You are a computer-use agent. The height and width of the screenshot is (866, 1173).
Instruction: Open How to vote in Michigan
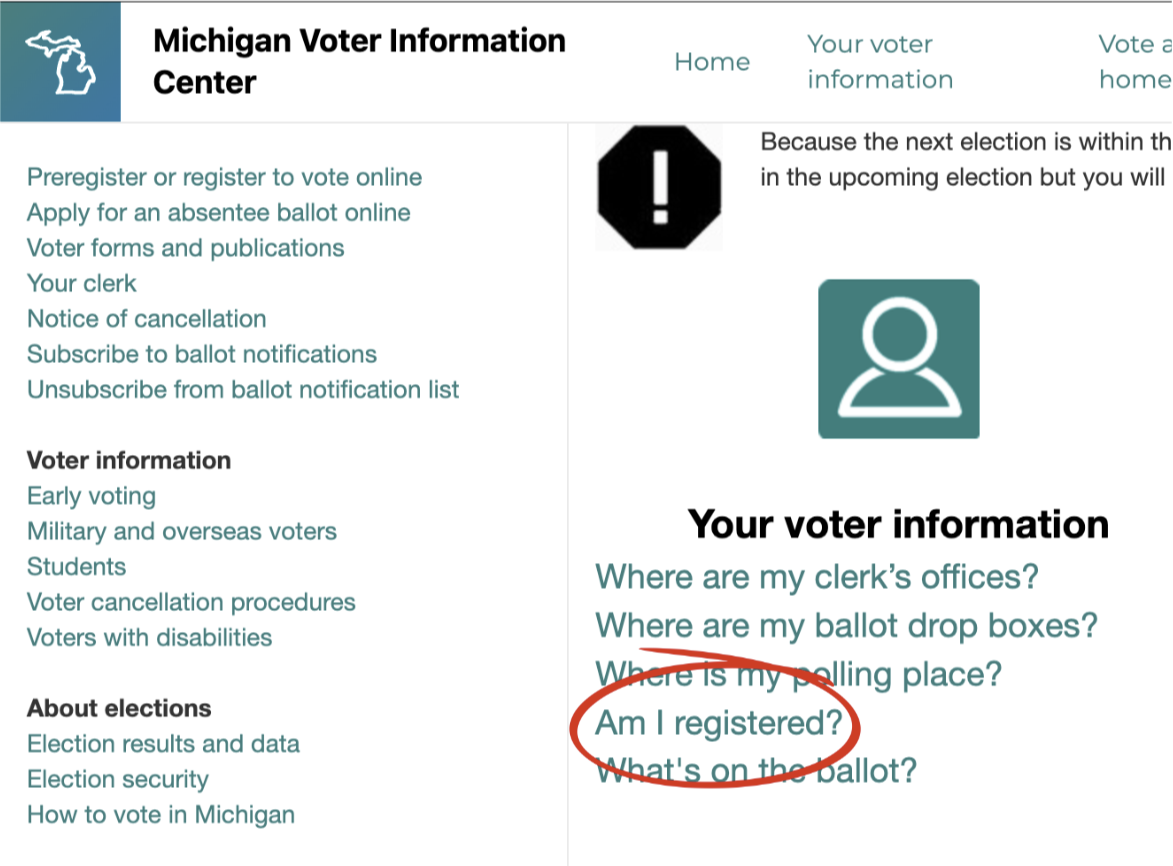(160, 814)
